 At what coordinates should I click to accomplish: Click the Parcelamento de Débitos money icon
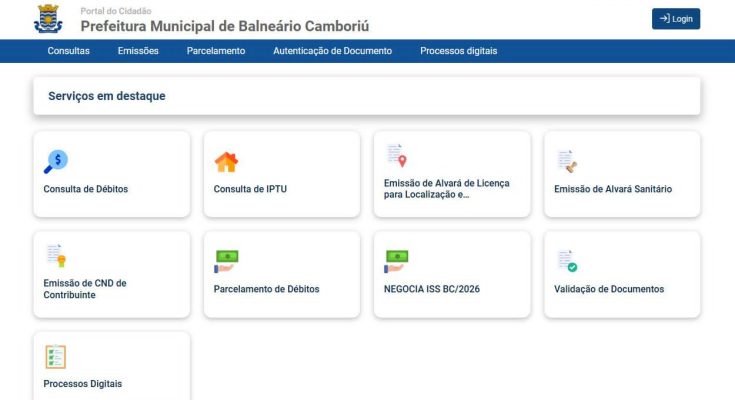click(x=227, y=260)
